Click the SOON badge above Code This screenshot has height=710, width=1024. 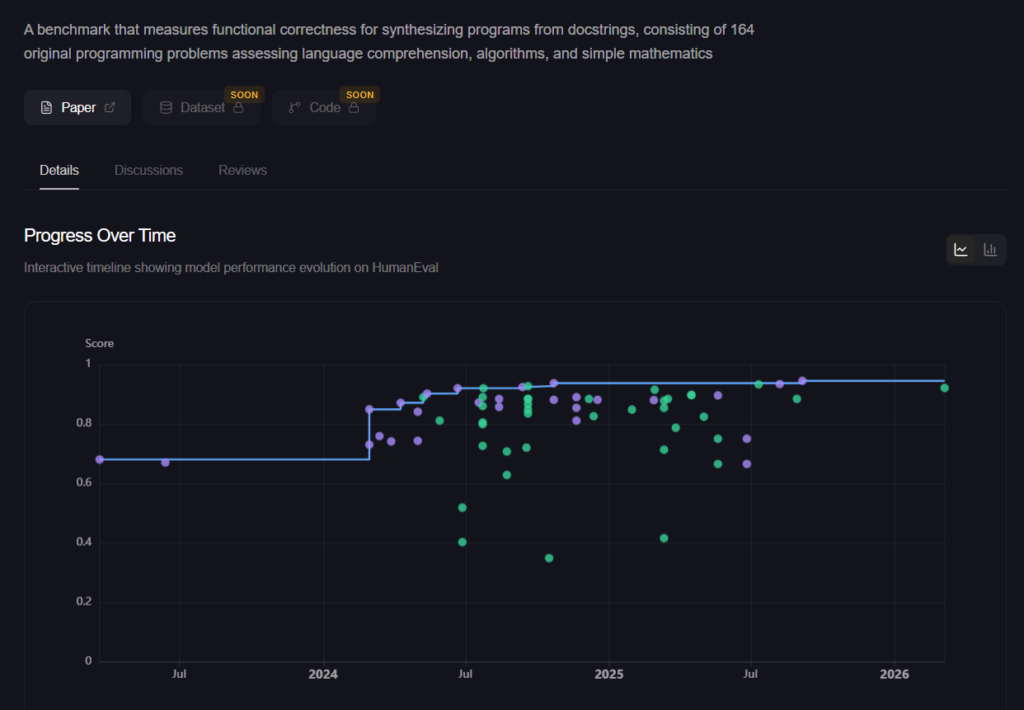pyautogui.click(x=359, y=95)
